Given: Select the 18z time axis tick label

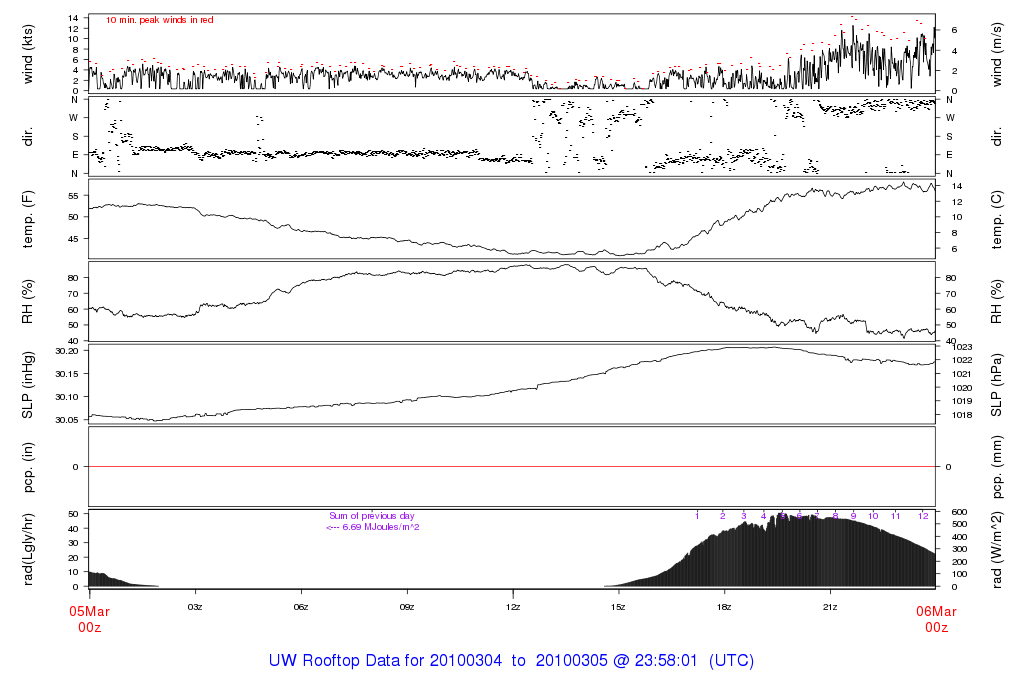Looking at the screenshot, I should (x=725, y=606).
